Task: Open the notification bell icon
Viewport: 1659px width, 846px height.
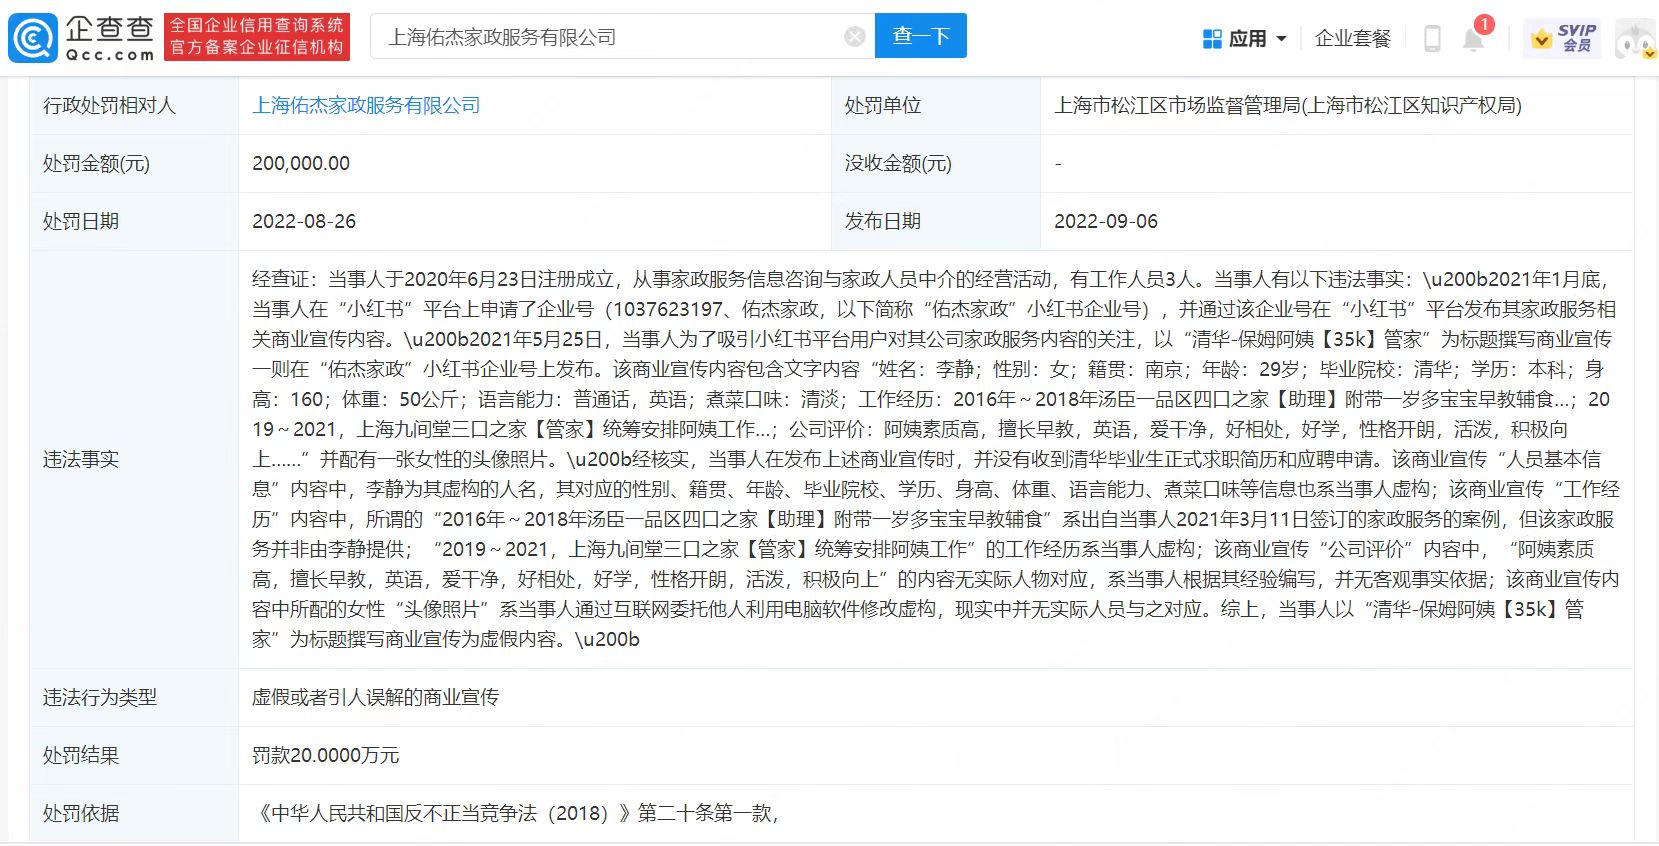Action: click(x=1473, y=40)
